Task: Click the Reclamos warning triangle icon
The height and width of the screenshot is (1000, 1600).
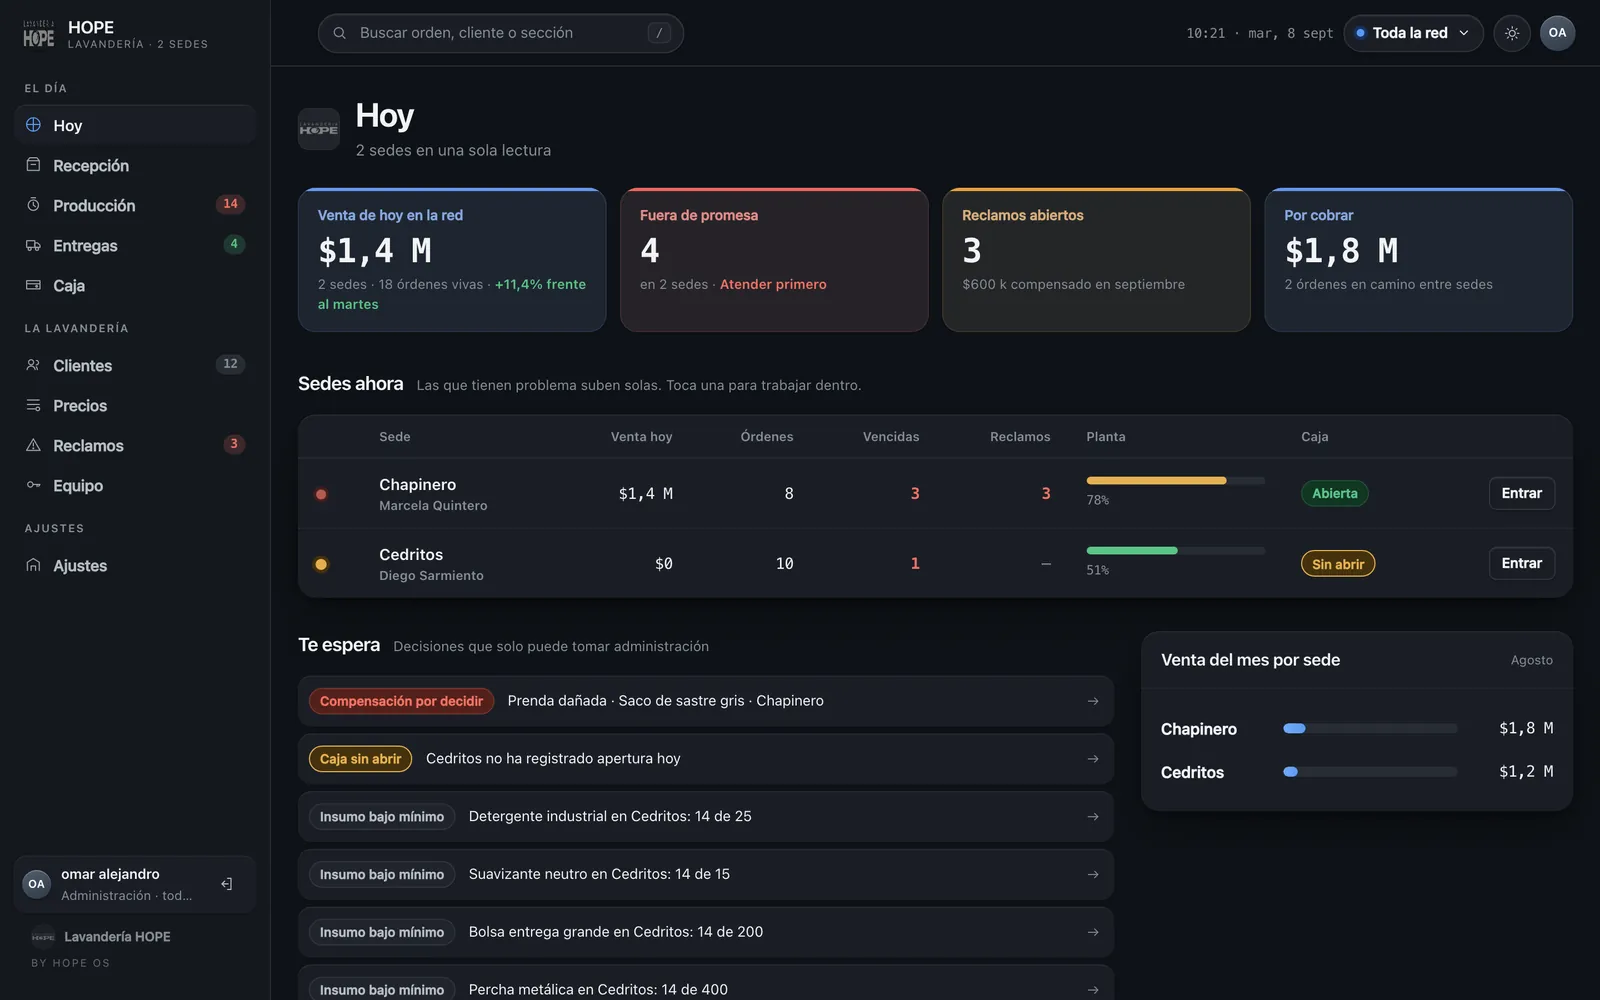Action: [33, 445]
